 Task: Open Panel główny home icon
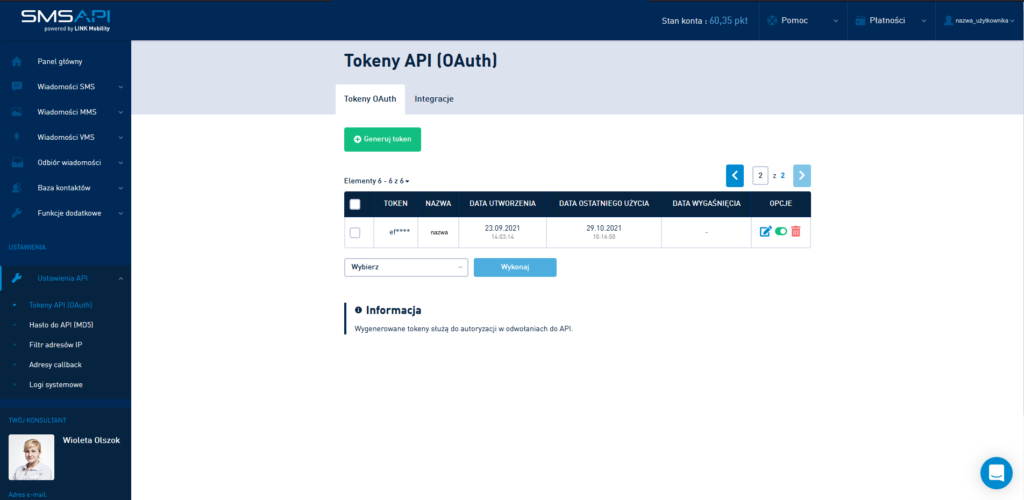tap(17, 61)
